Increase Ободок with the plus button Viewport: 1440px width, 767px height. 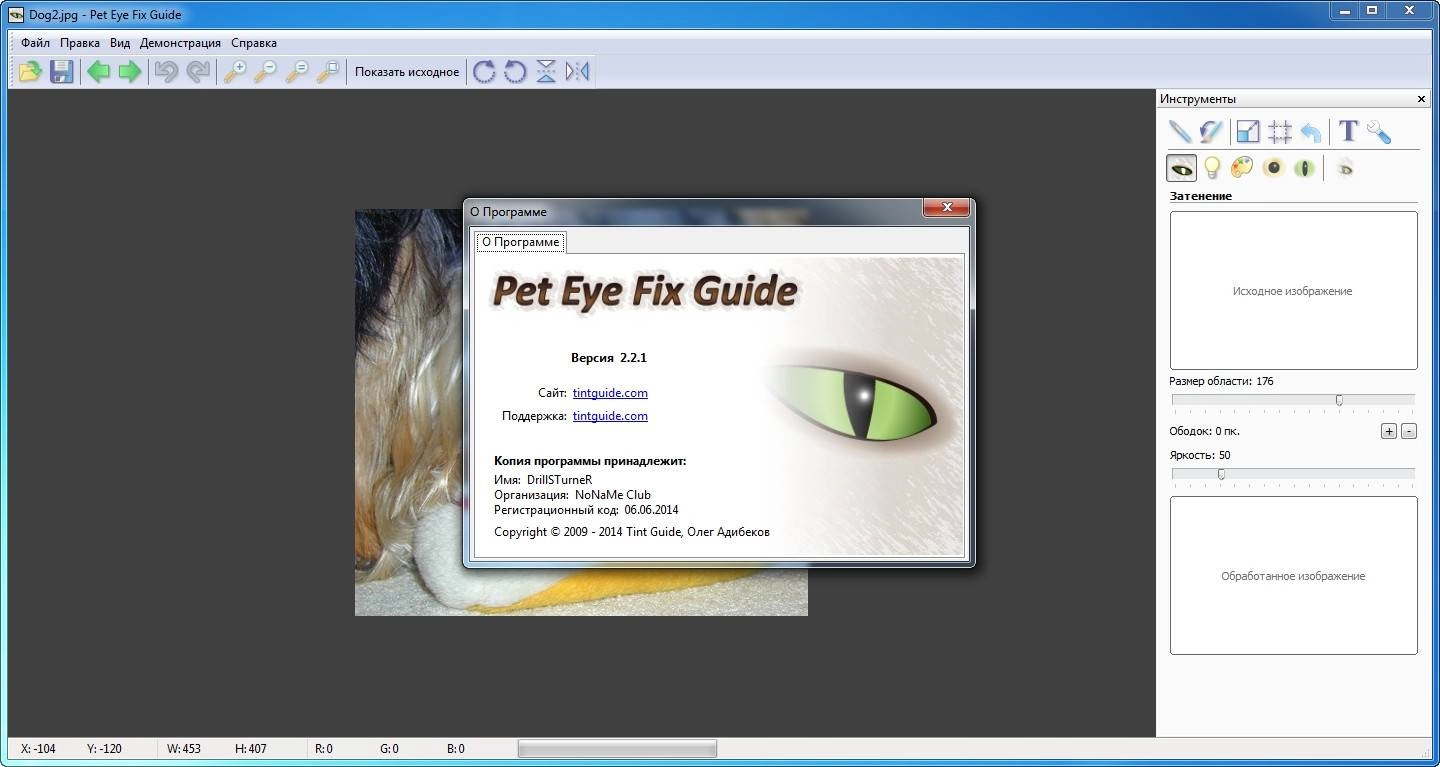point(1388,431)
